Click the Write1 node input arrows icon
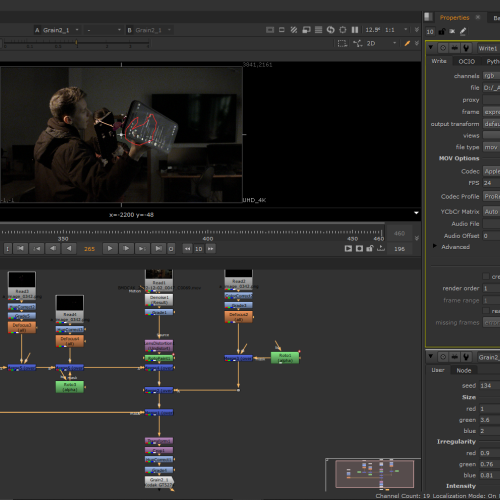Screen dimensions: 500x500 tap(454, 48)
